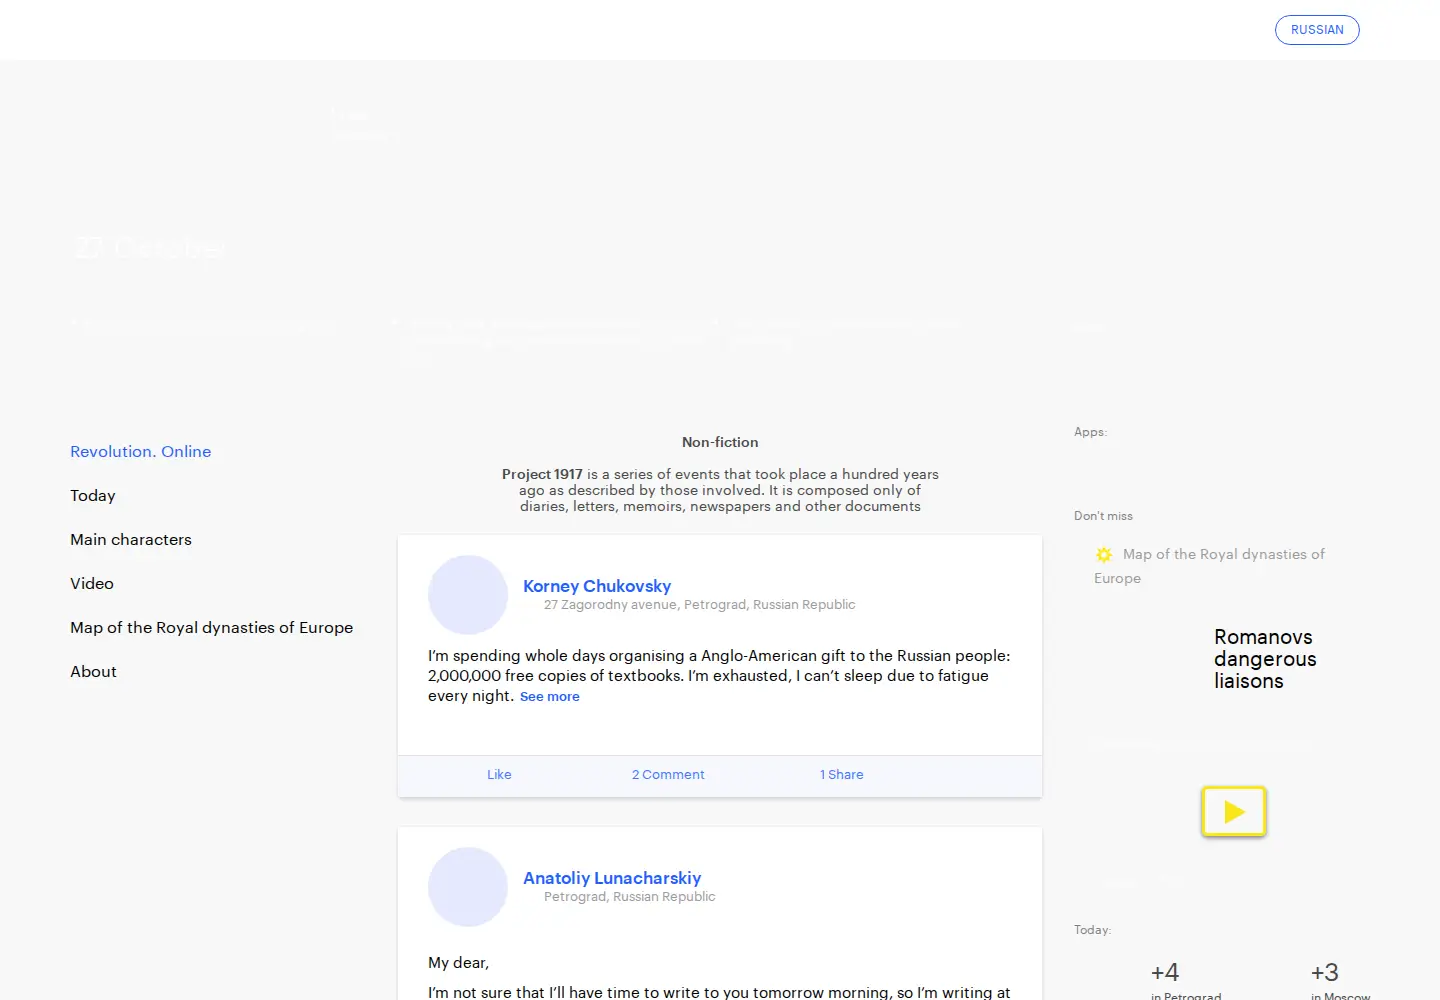Screen dimensions: 1440x1000
Task: Expand Chukovsky post with See more
Action: pos(549,697)
